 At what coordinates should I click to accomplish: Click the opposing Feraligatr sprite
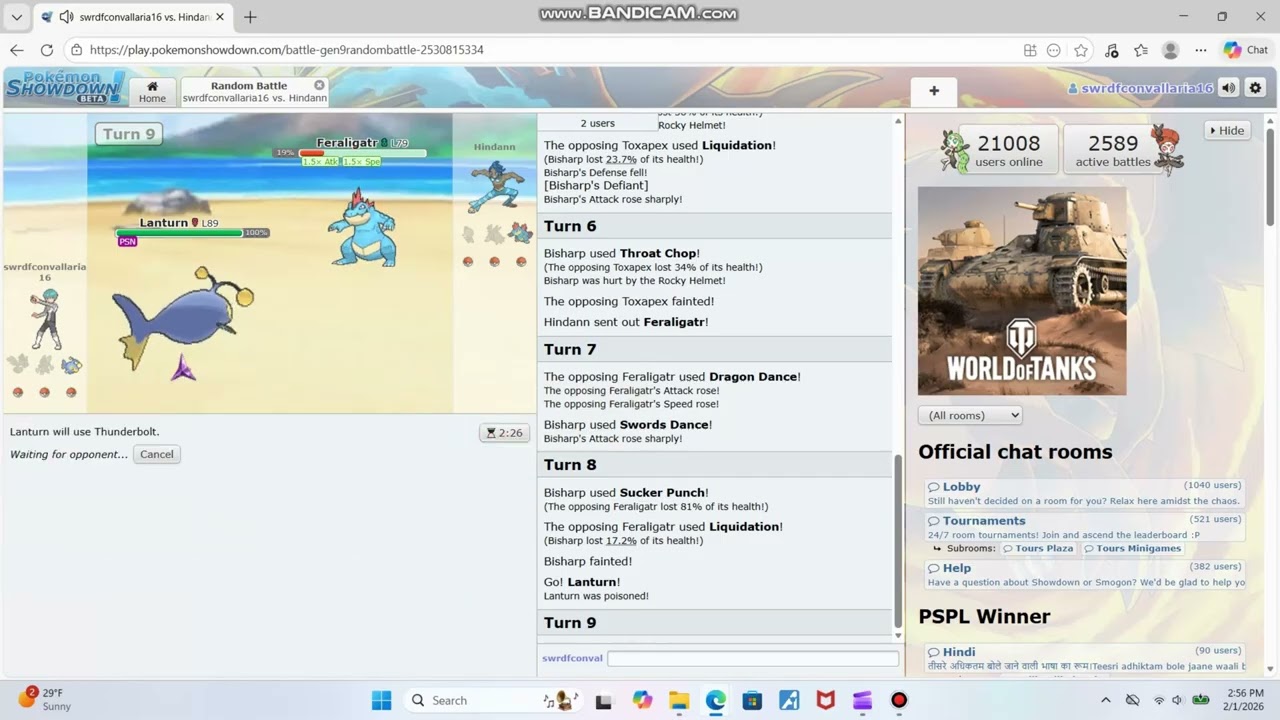point(362,228)
